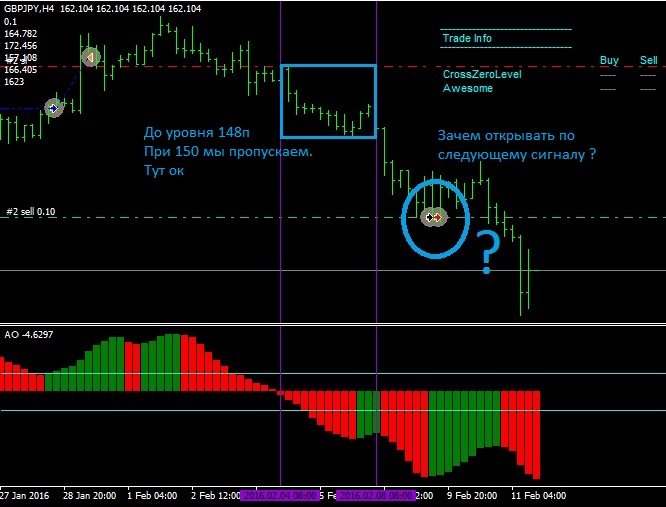The height and width of the screenshot is (507, 666).
Task: Click the '27 Jan 2016' time axis label
Action: click(x=25, y=496)
